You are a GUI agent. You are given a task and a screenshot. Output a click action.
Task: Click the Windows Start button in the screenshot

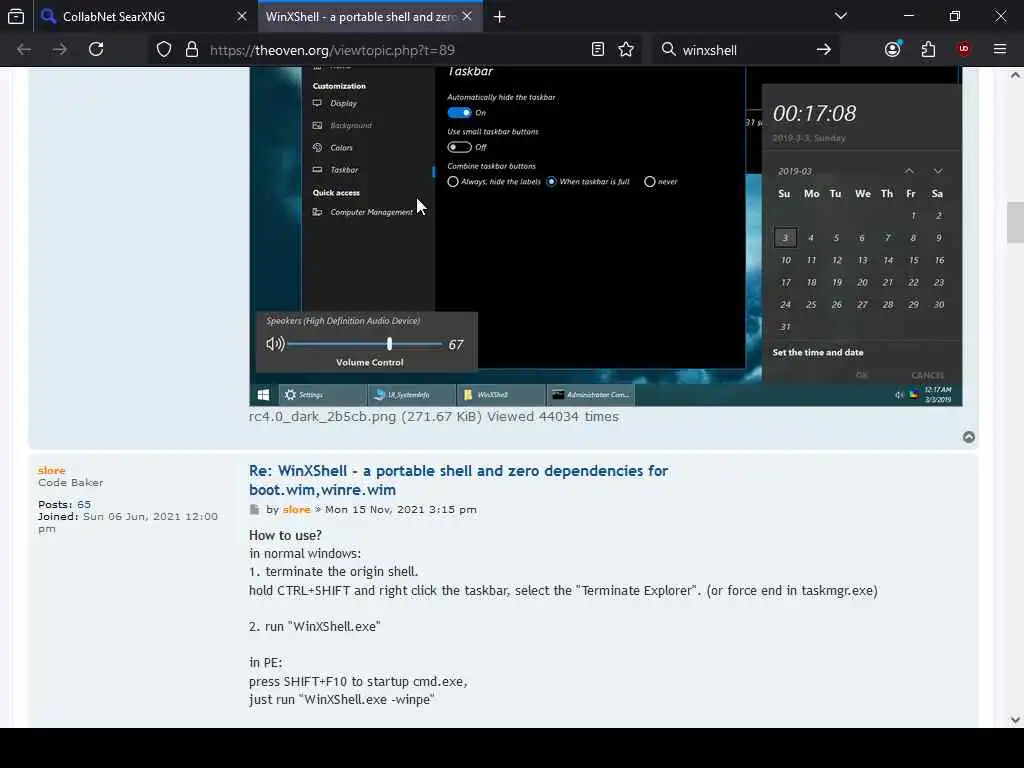[263, 394]
